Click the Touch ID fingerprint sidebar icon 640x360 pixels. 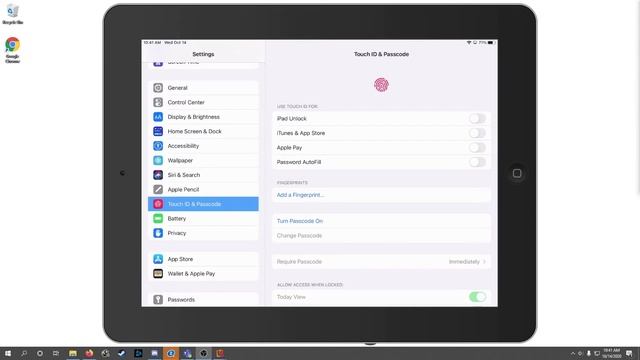[158, 204]
